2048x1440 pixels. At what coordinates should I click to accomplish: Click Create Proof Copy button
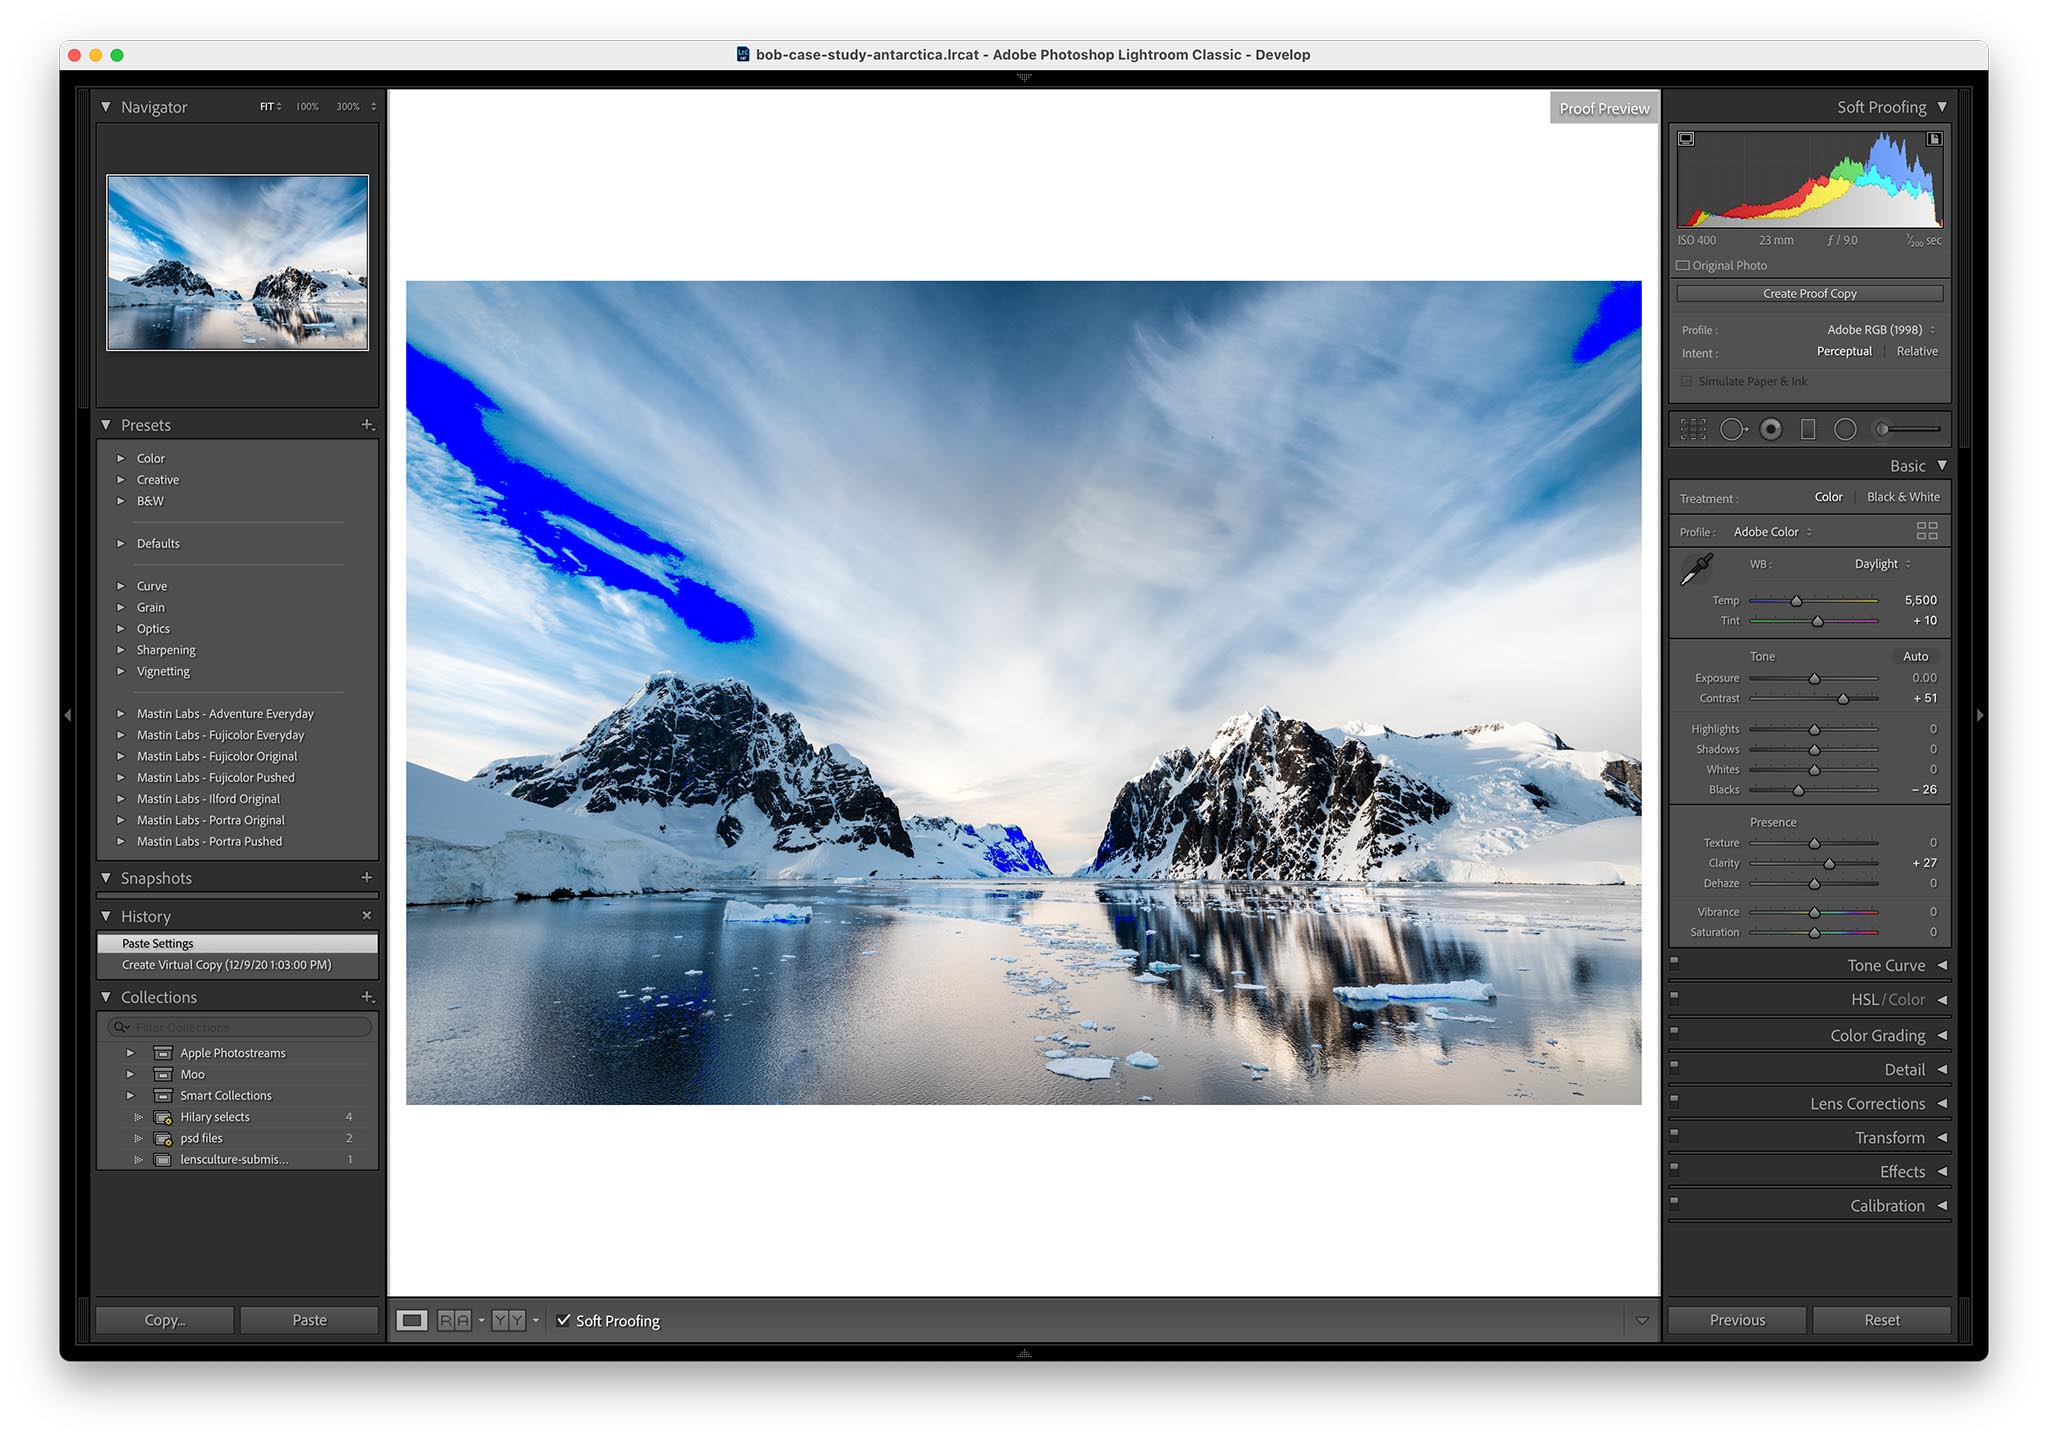coord(1809,293)
